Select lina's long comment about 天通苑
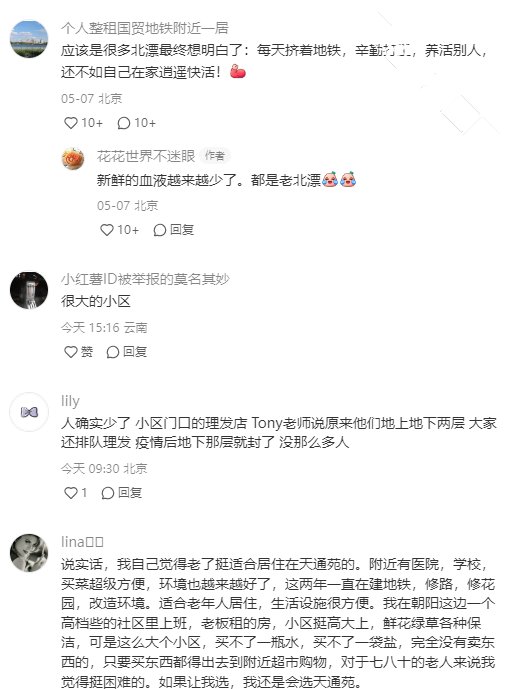510x689 pixels. (x=278, y=623)
